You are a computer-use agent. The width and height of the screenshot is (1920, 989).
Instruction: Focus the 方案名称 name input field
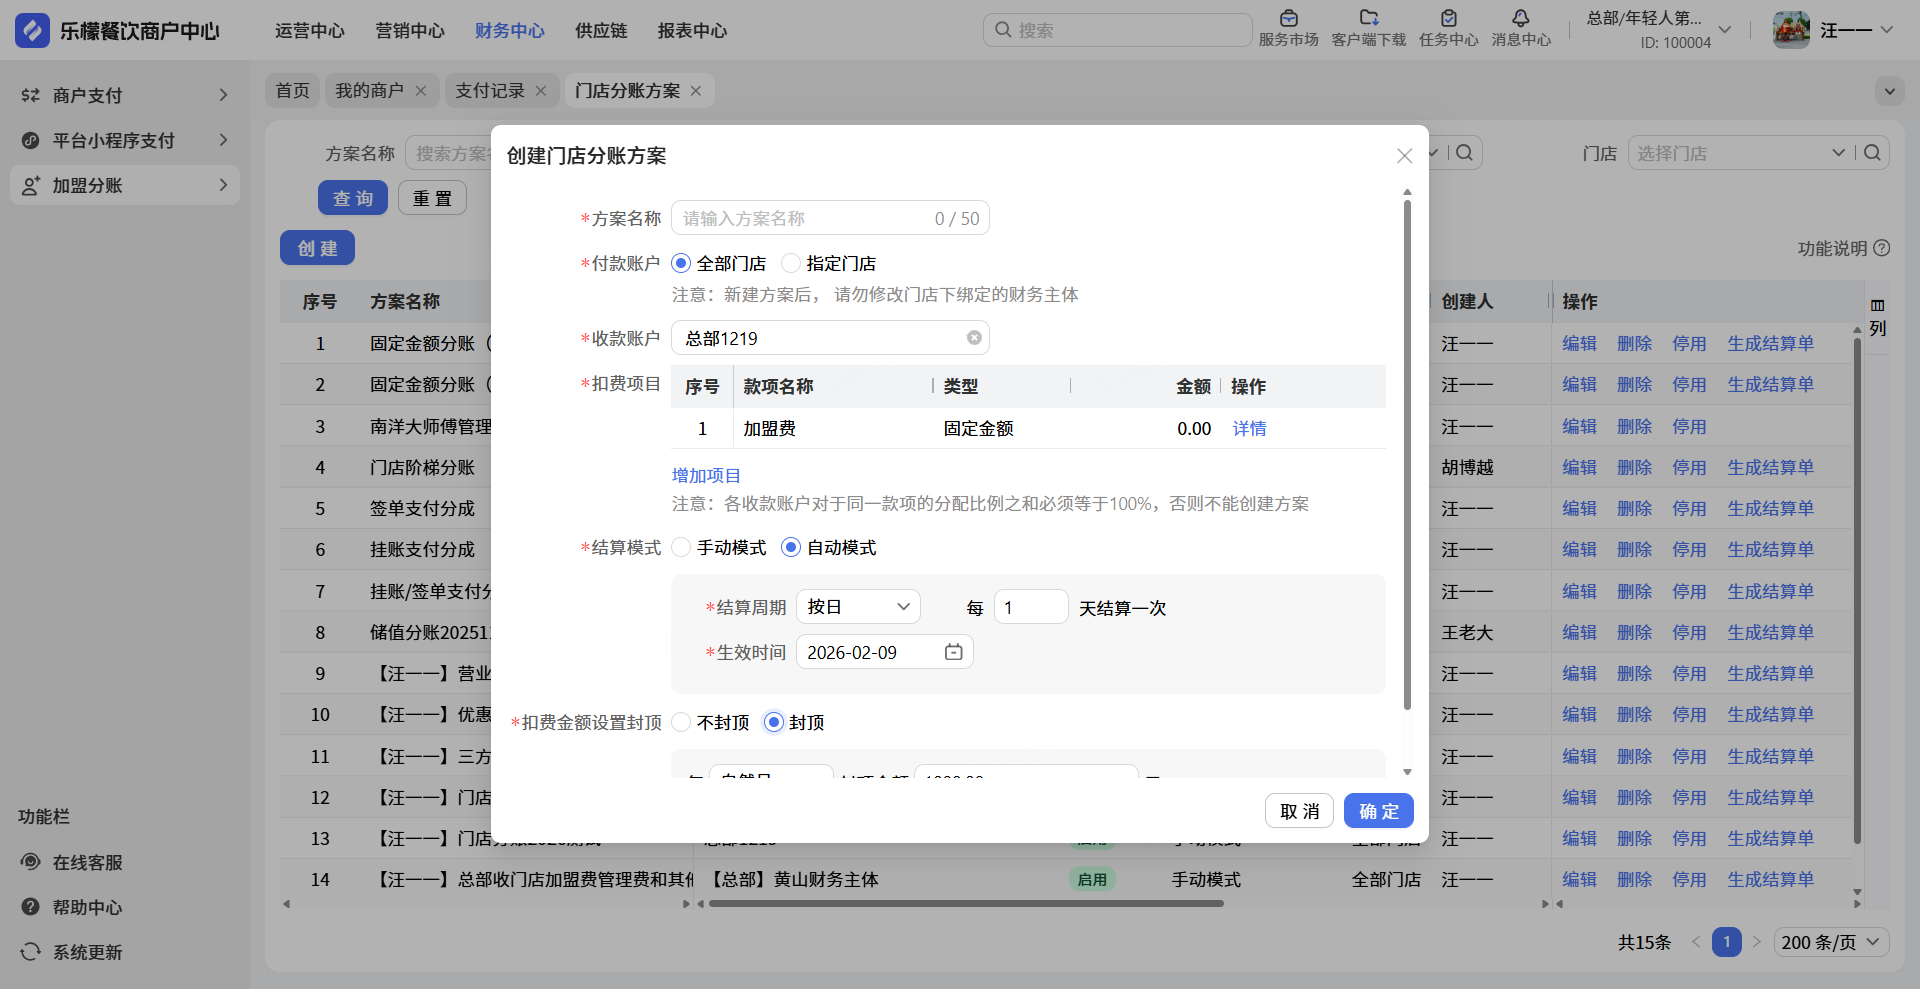pos(800,218)
